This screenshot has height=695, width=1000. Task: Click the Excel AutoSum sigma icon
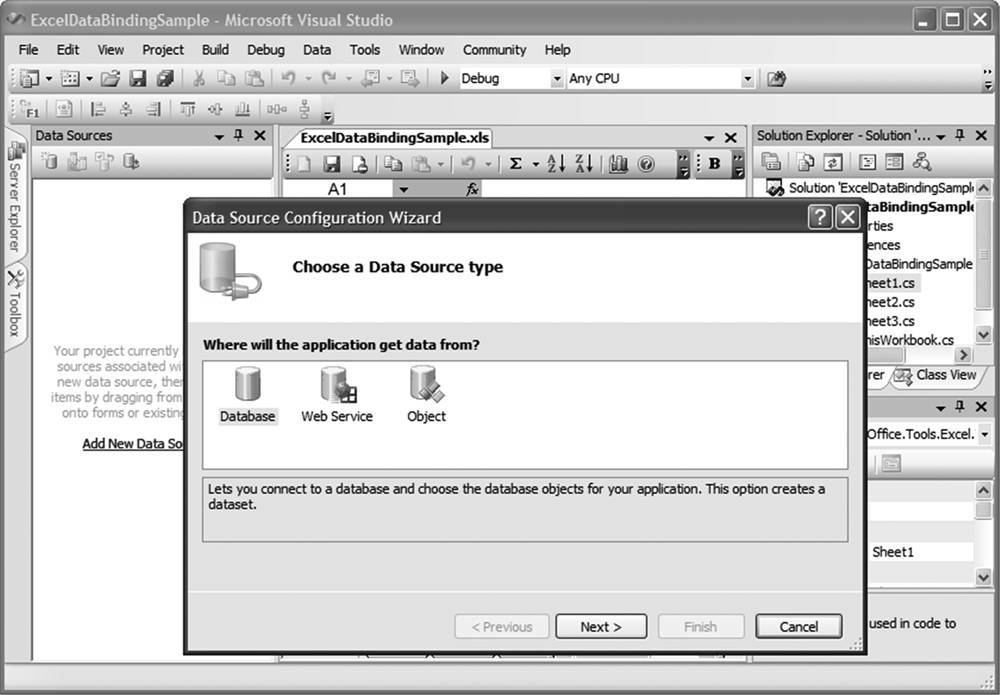click(515, 165)
